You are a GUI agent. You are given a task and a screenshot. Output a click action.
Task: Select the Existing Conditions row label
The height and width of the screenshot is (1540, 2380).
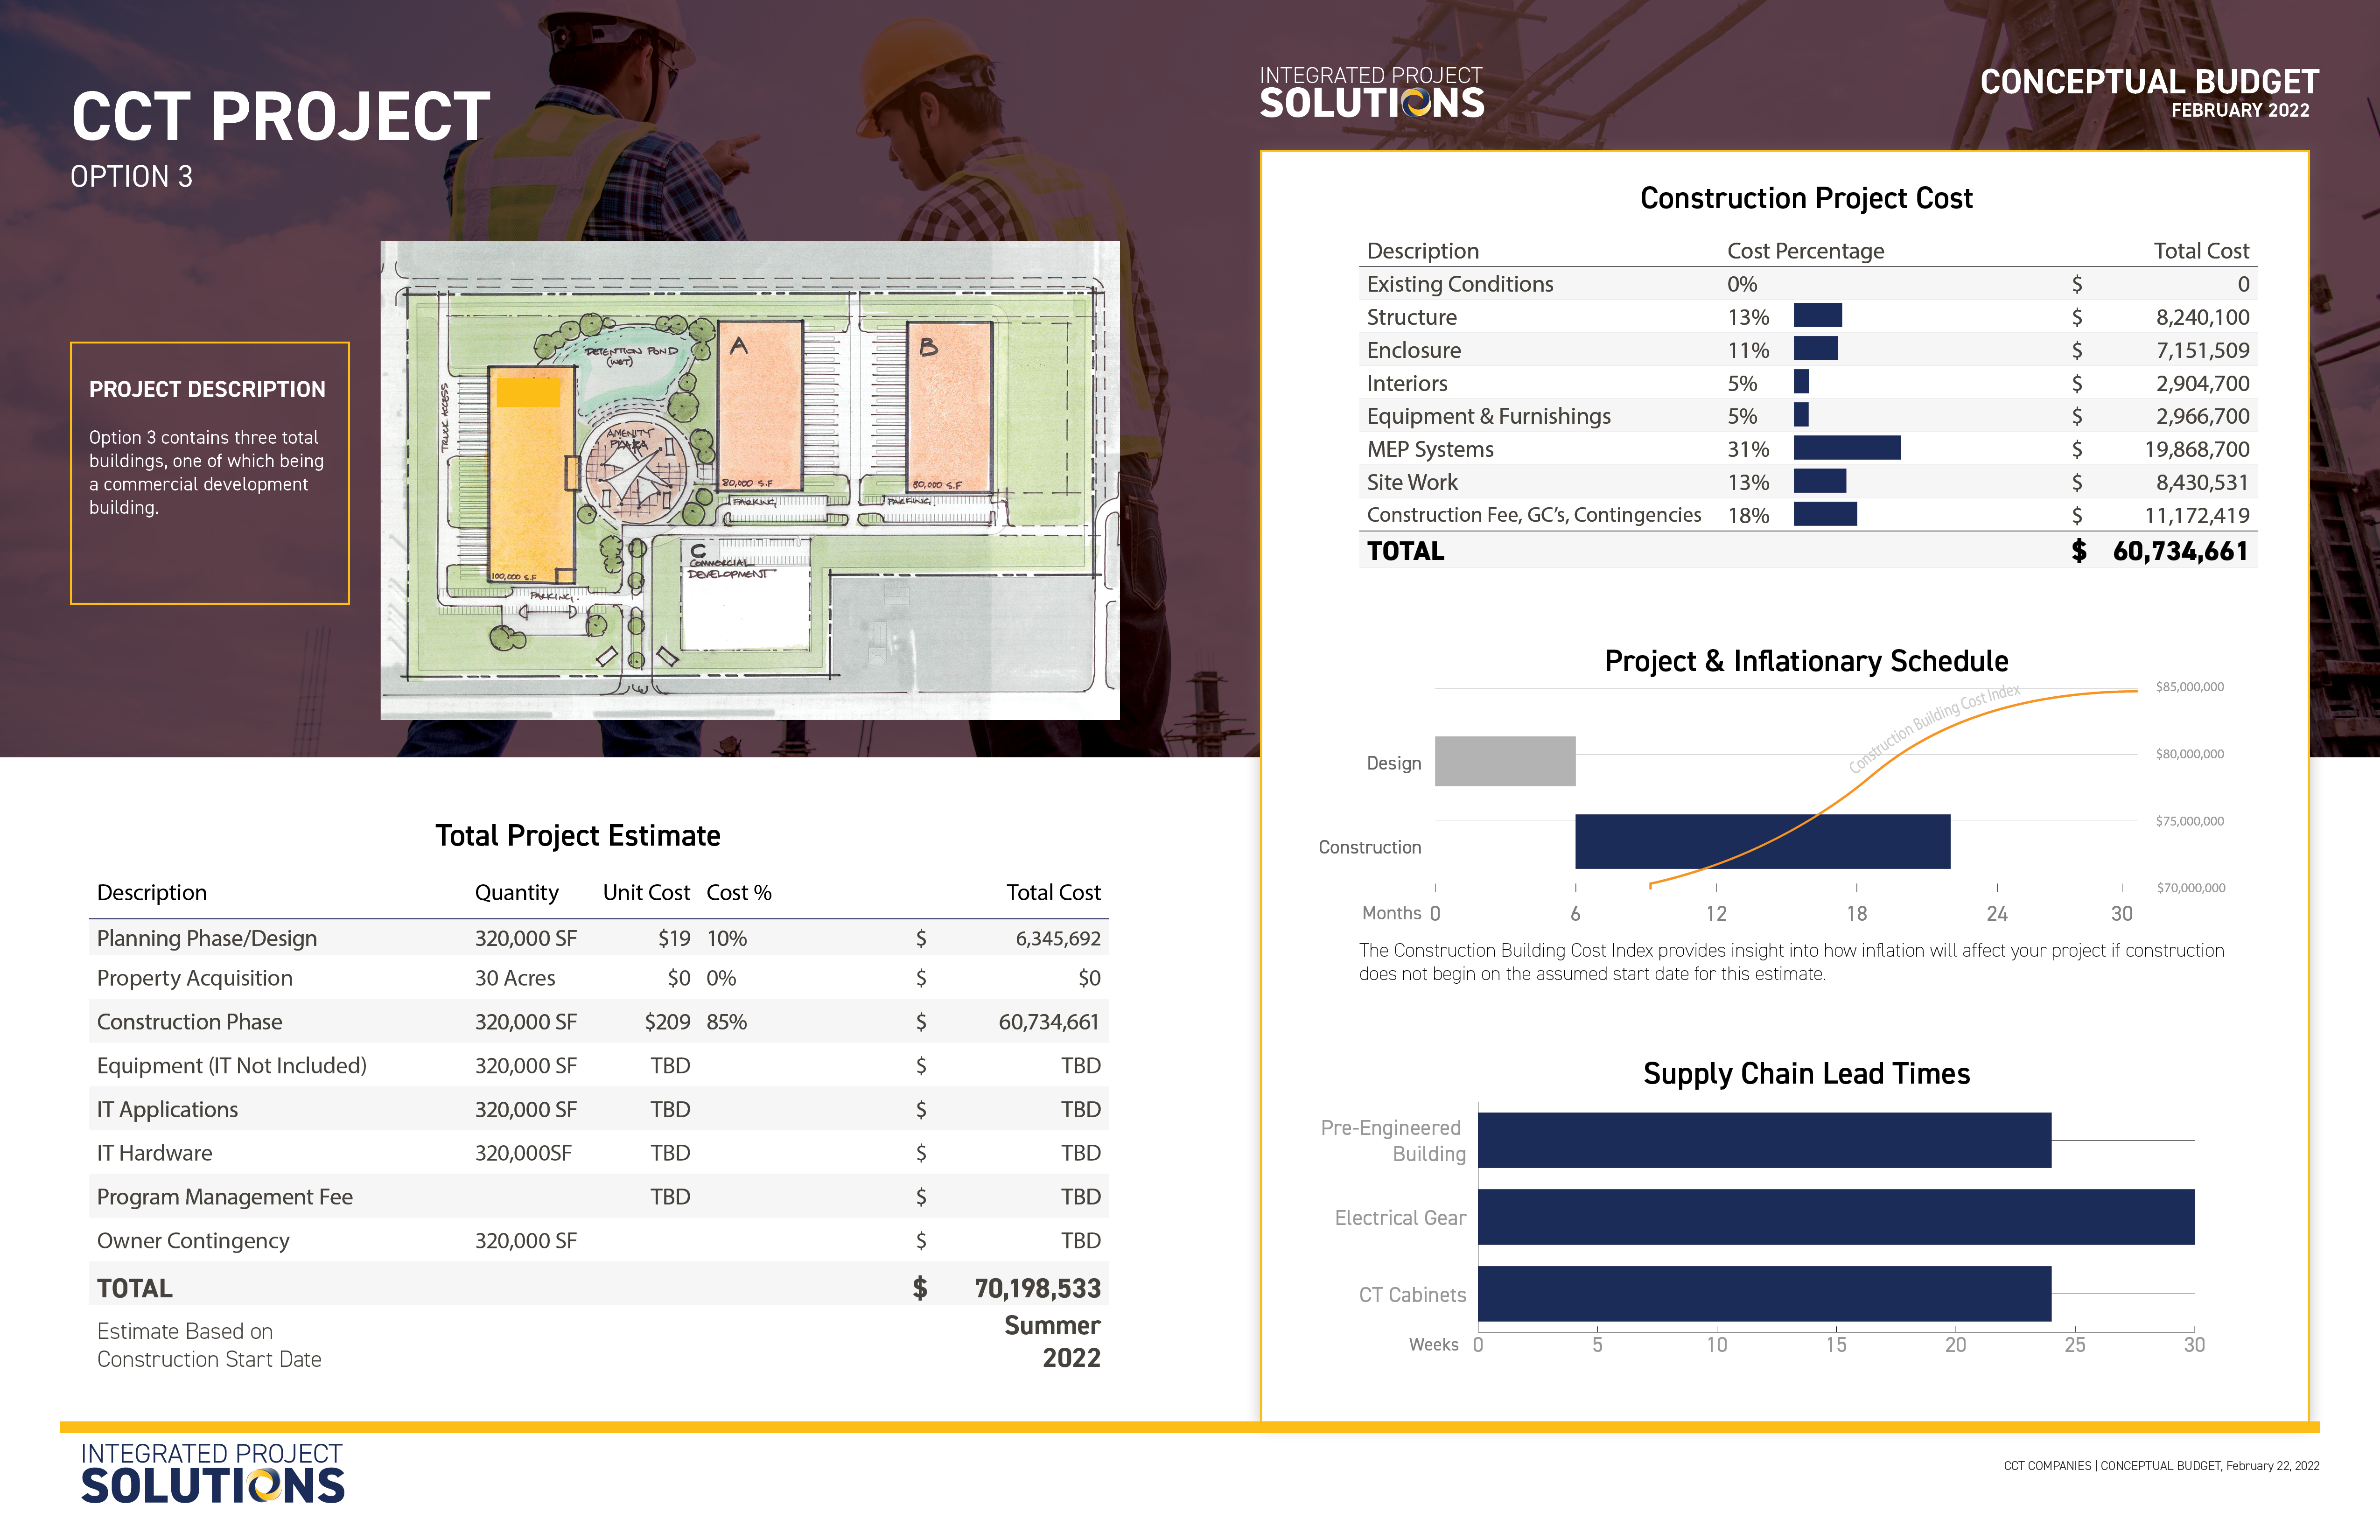point(1460,284)
